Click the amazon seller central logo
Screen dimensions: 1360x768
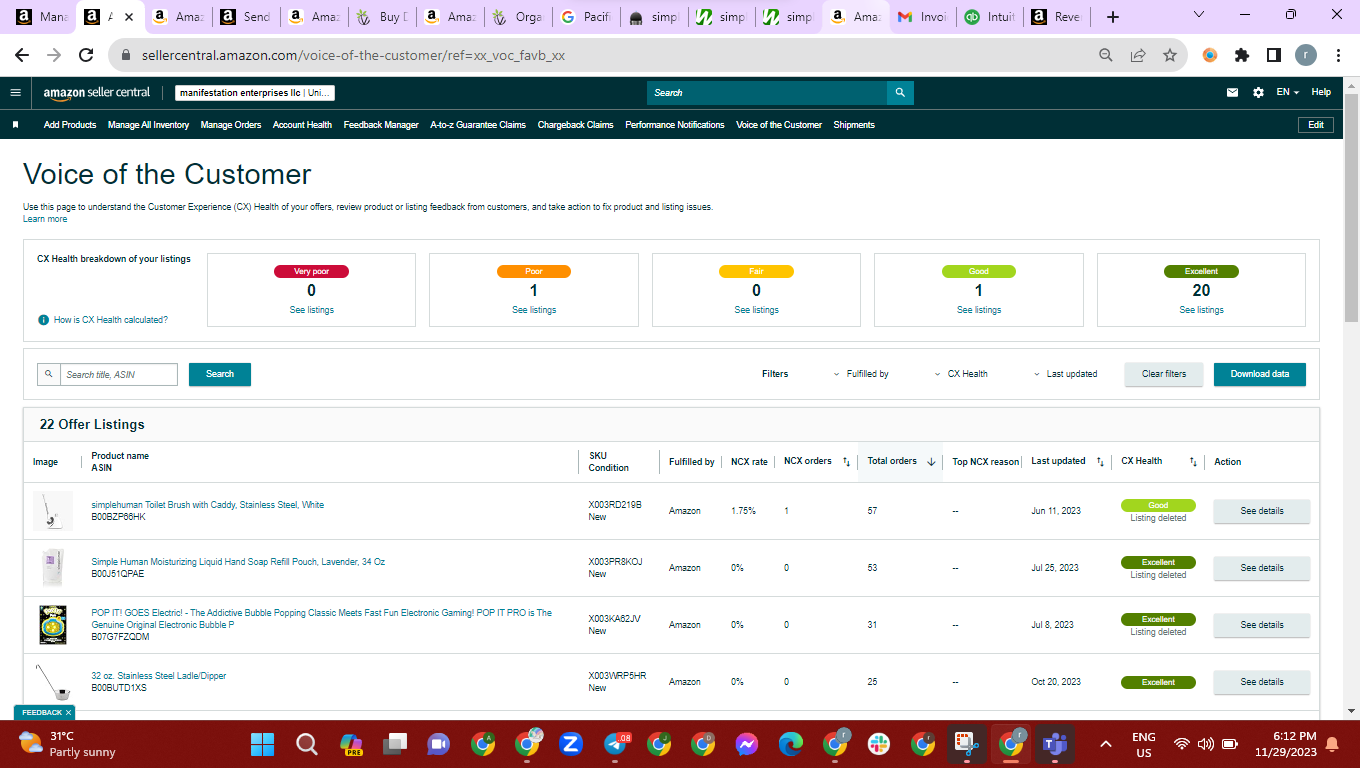96,93
